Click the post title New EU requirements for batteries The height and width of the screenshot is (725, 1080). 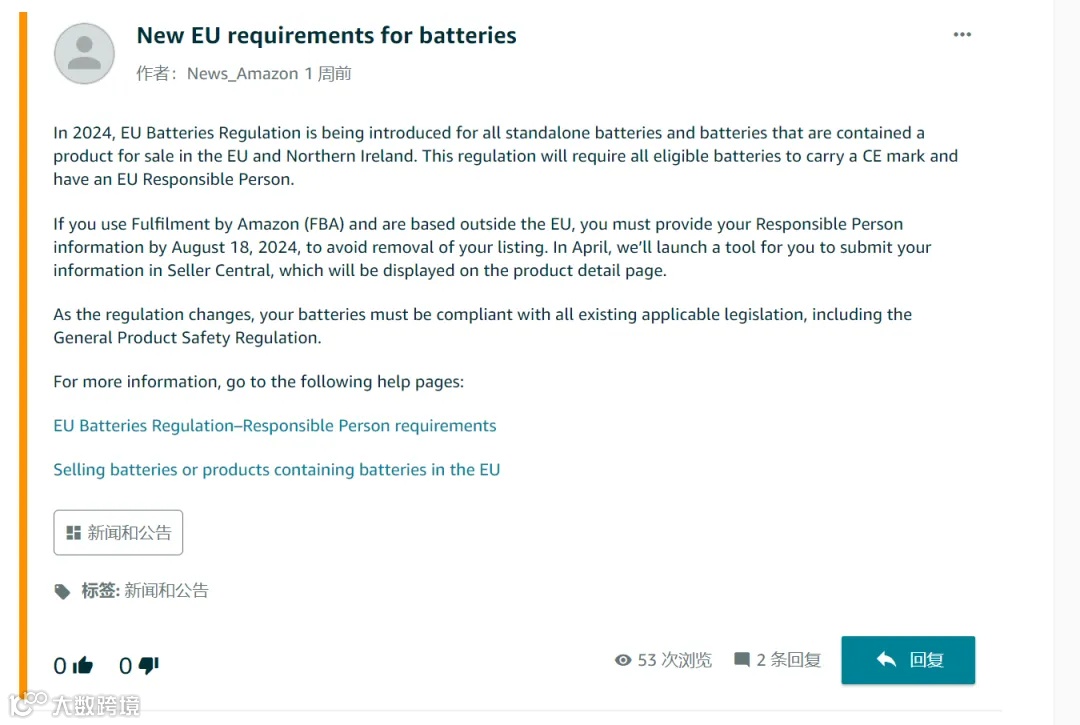(x=326, y=36)
